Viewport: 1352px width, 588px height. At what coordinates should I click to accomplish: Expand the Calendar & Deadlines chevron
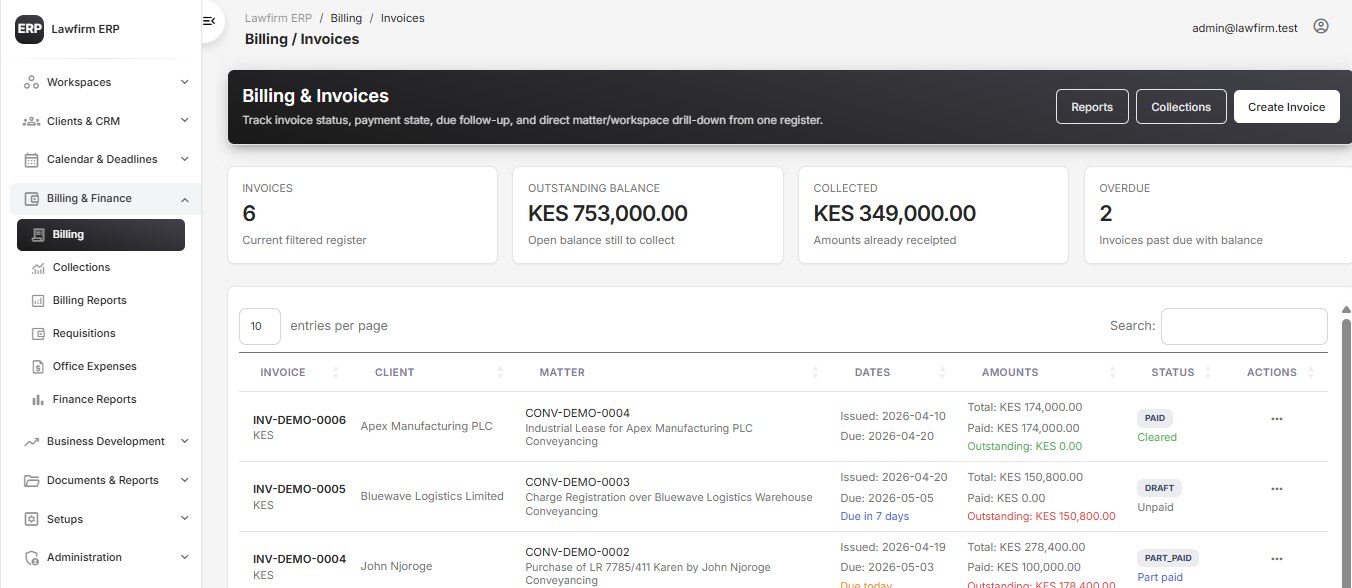(x=184, y=160)
